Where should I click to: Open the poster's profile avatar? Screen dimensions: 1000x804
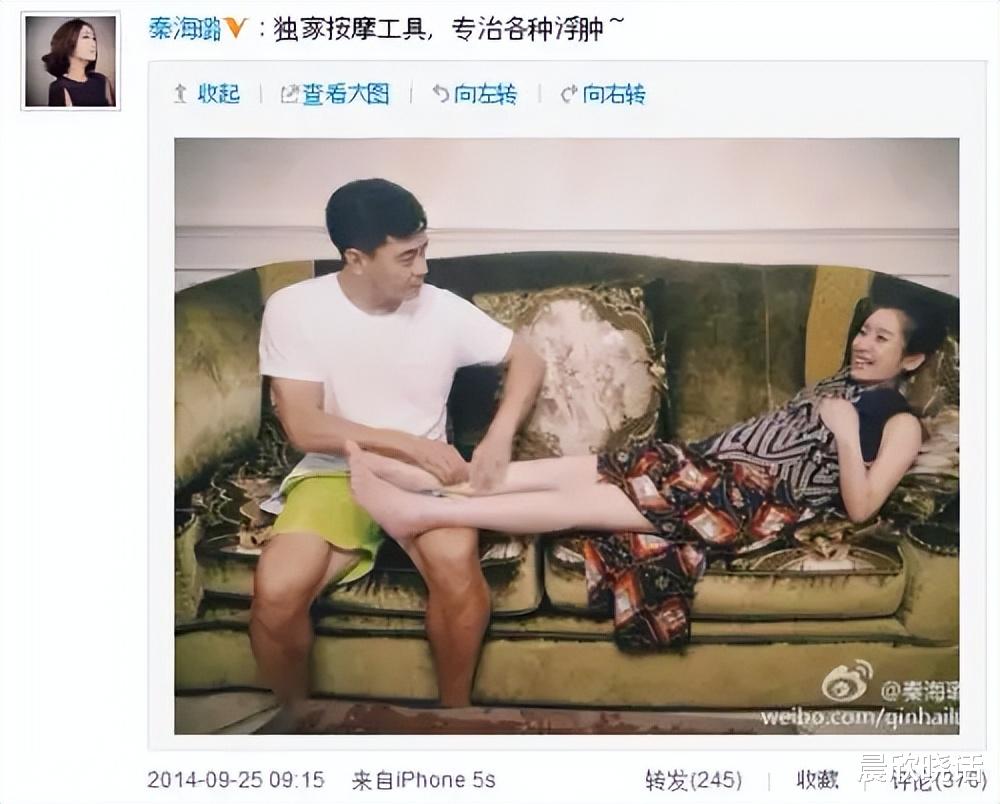tap(71, 61)
